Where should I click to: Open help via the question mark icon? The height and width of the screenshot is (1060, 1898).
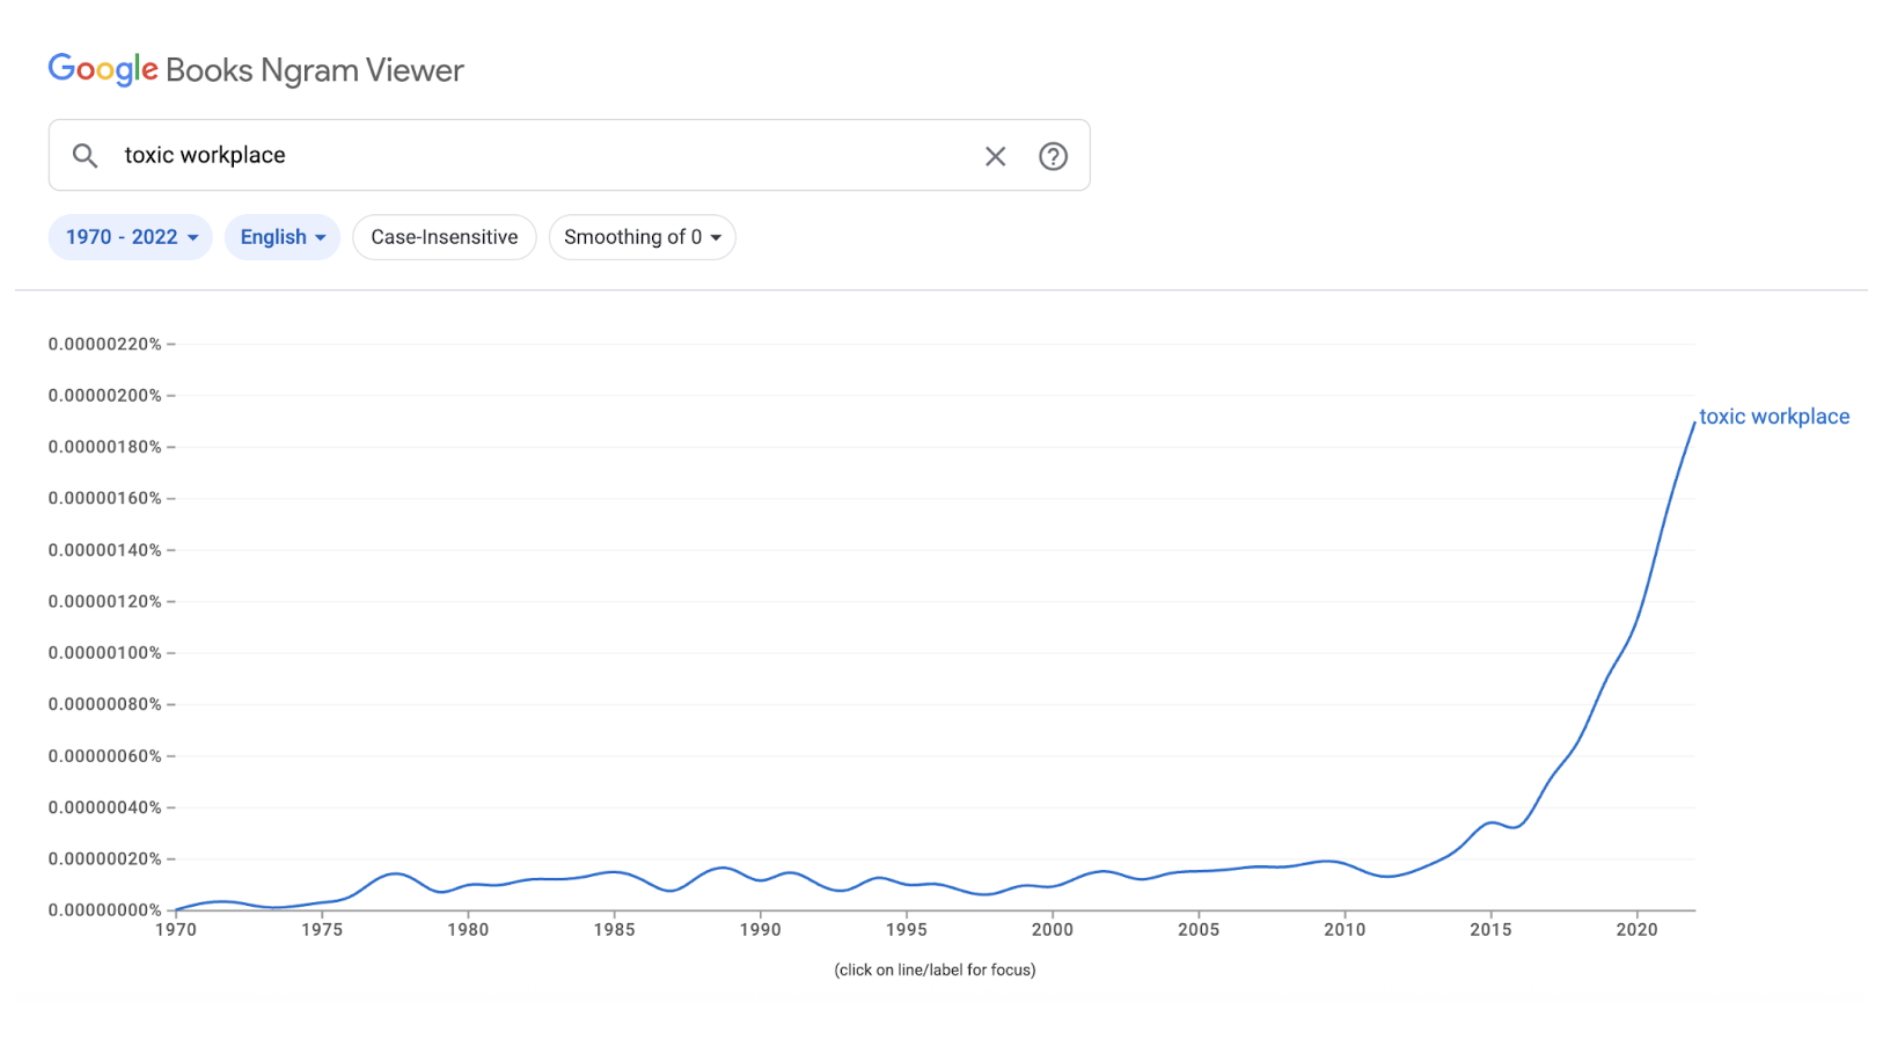pos(1054,156)
